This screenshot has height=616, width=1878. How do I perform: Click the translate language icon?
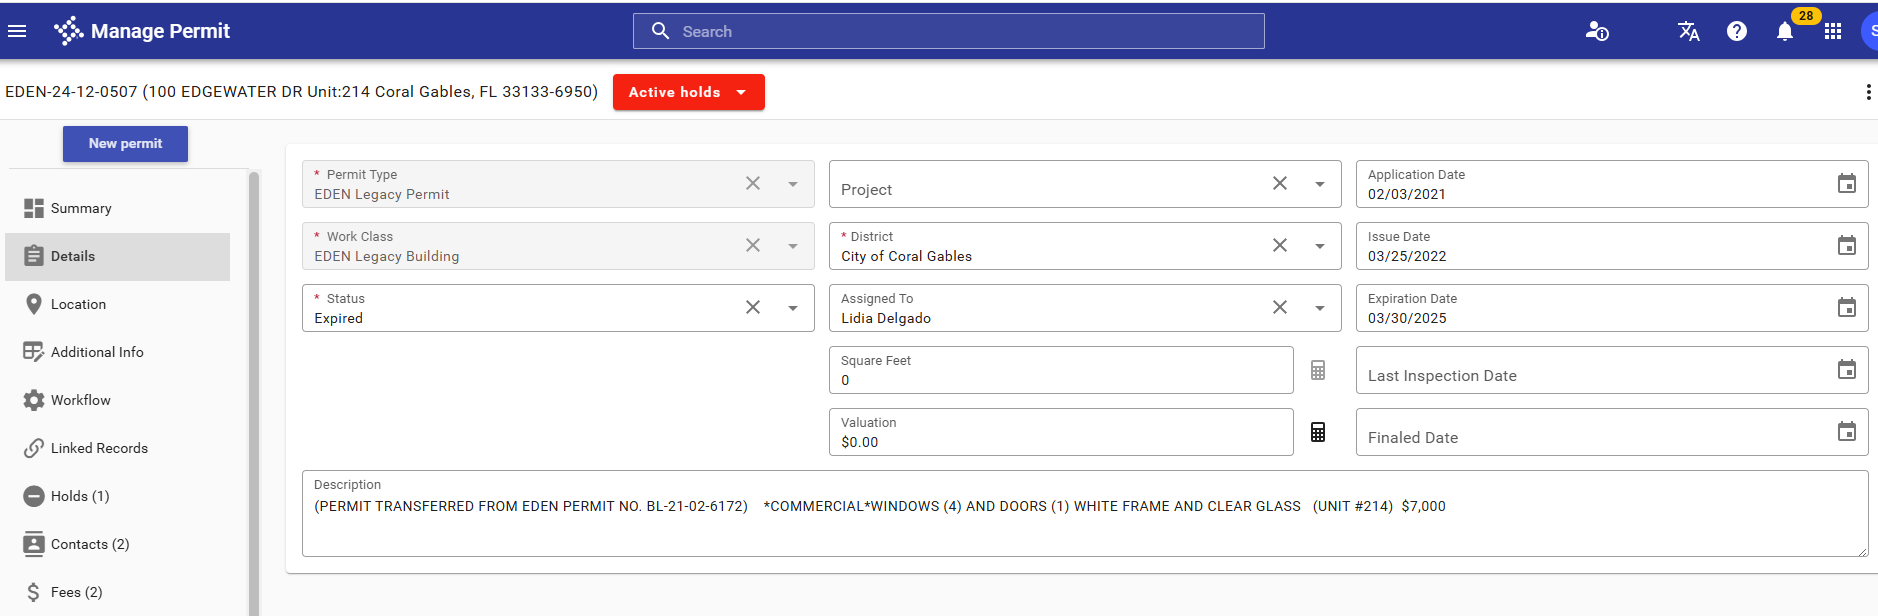point(1688,31)
